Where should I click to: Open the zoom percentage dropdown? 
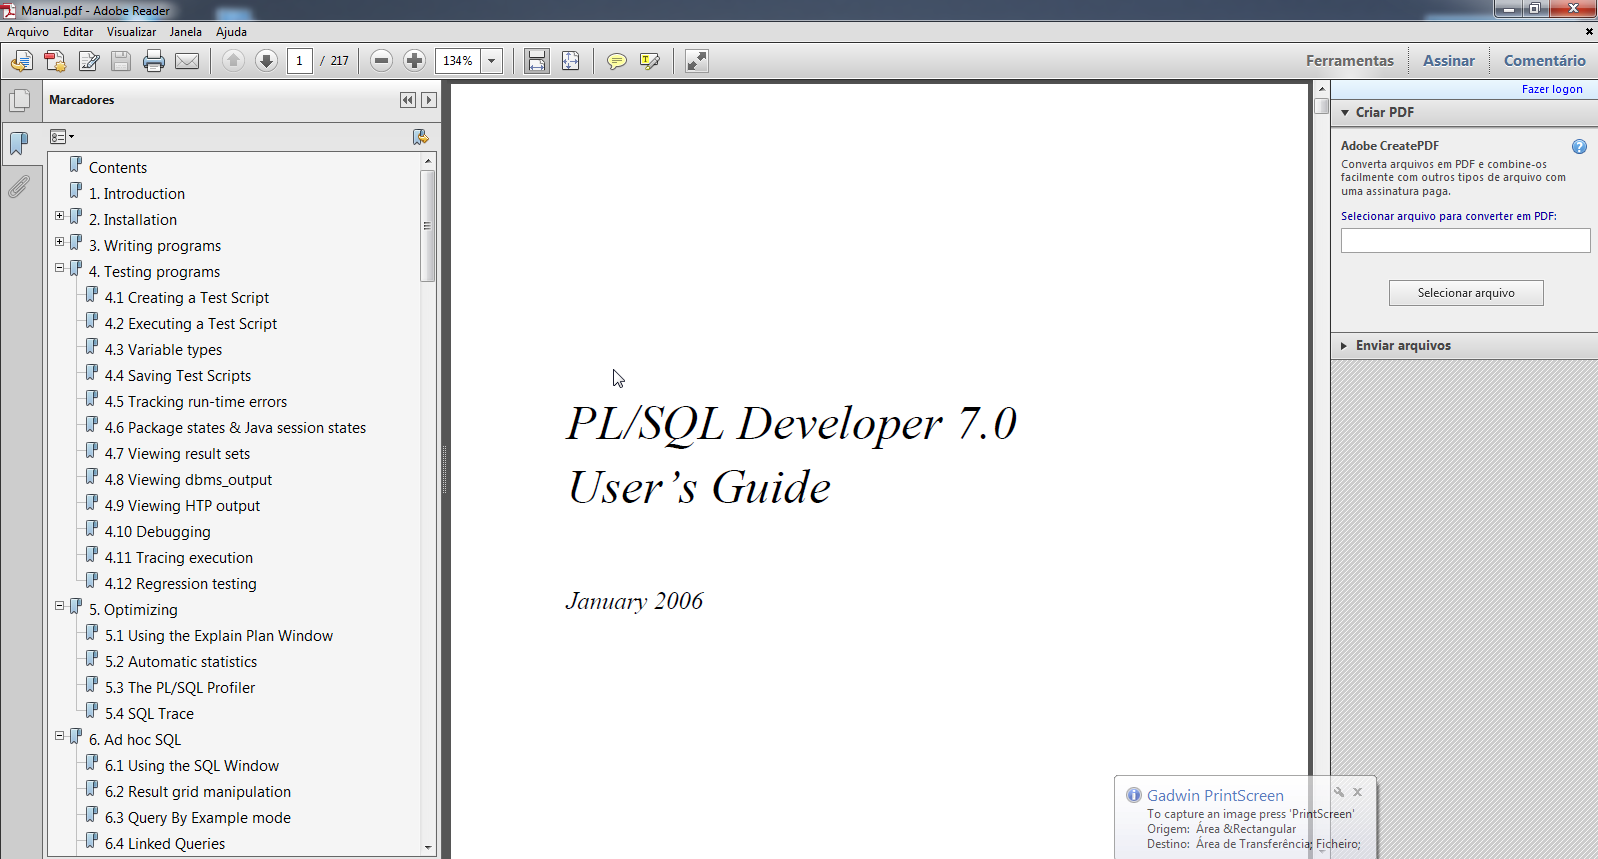tap(491, 61)
